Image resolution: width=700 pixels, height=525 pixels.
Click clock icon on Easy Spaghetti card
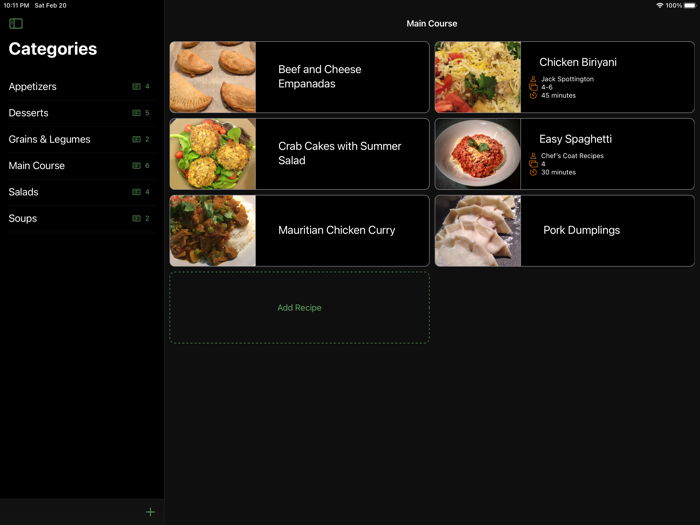click(x=533, y=172)
